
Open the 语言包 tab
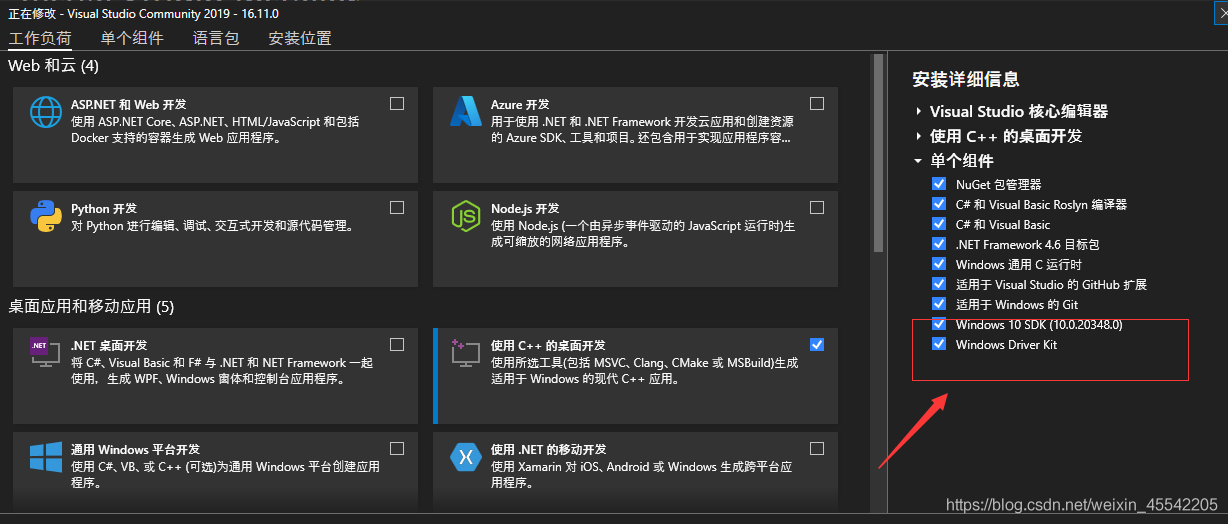click(216, 38)
